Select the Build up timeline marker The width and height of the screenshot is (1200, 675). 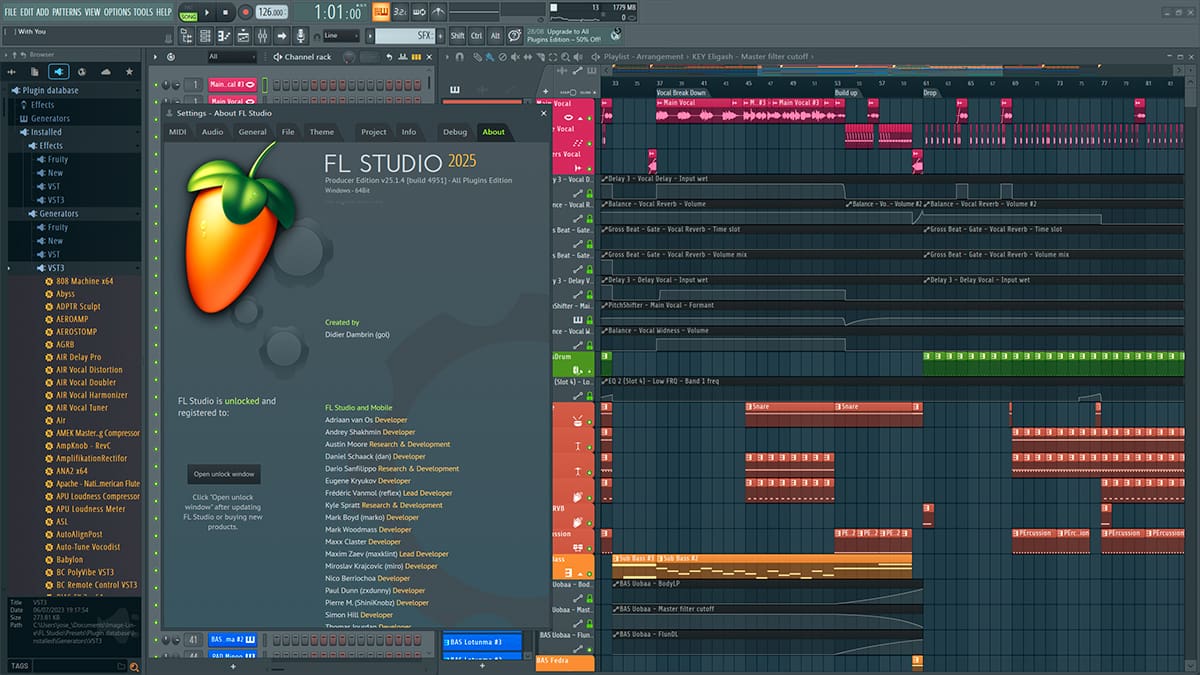coord(846,92)
